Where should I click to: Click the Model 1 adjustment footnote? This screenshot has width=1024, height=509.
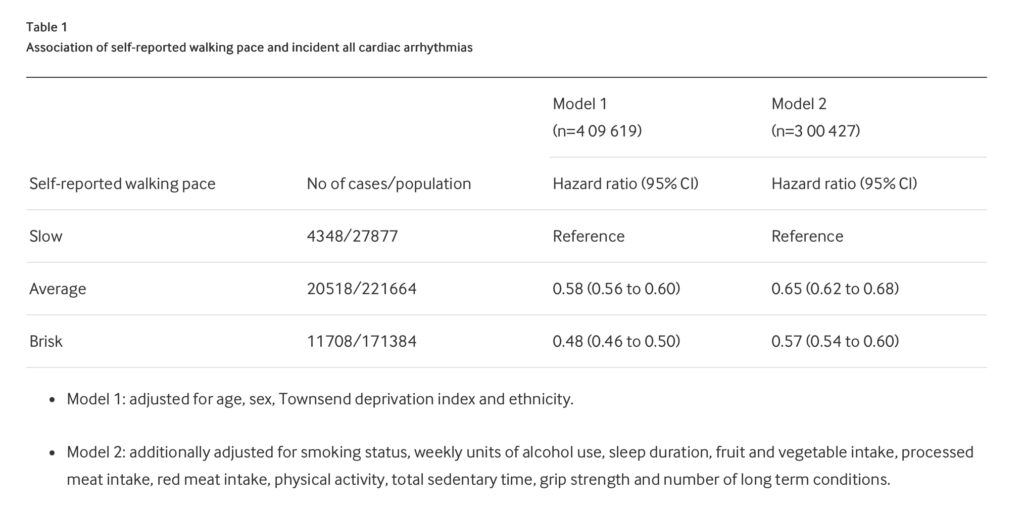tap(320, 399)
